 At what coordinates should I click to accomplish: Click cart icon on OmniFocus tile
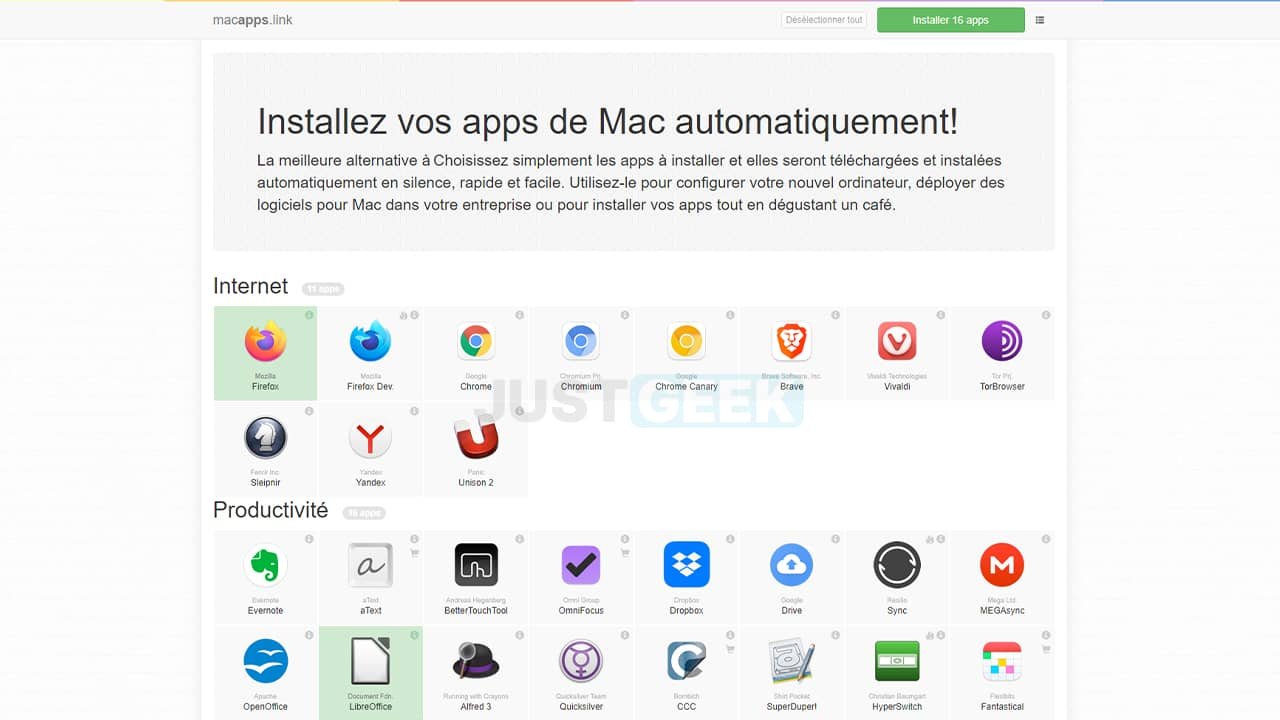pos(625,553)
